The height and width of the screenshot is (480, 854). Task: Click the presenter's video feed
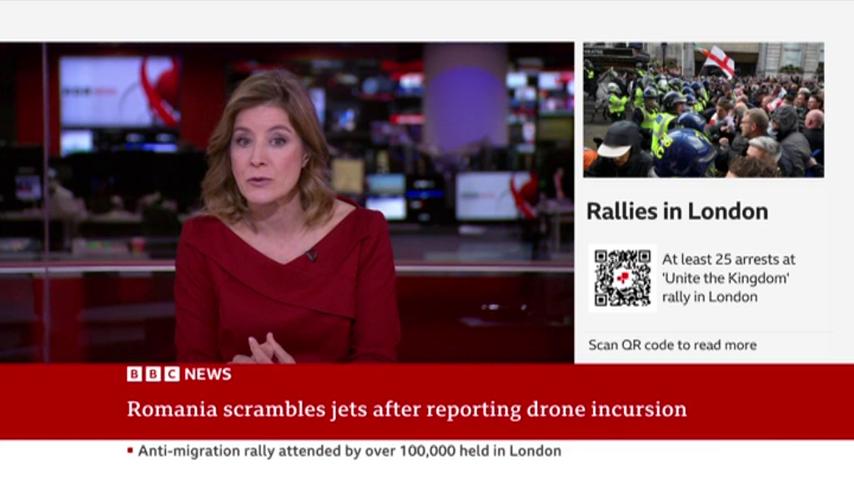pyautogui.click(x=287, y=203)
